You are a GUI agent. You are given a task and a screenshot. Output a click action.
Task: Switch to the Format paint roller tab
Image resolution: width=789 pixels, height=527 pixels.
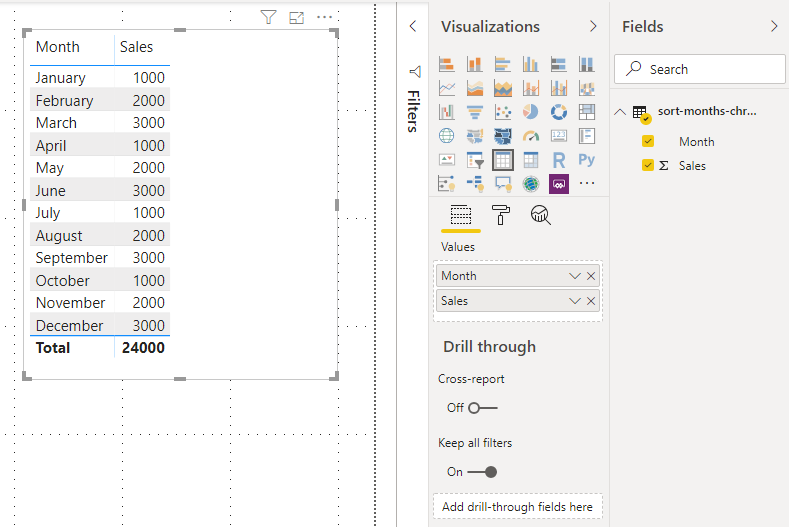coord(501,215)
